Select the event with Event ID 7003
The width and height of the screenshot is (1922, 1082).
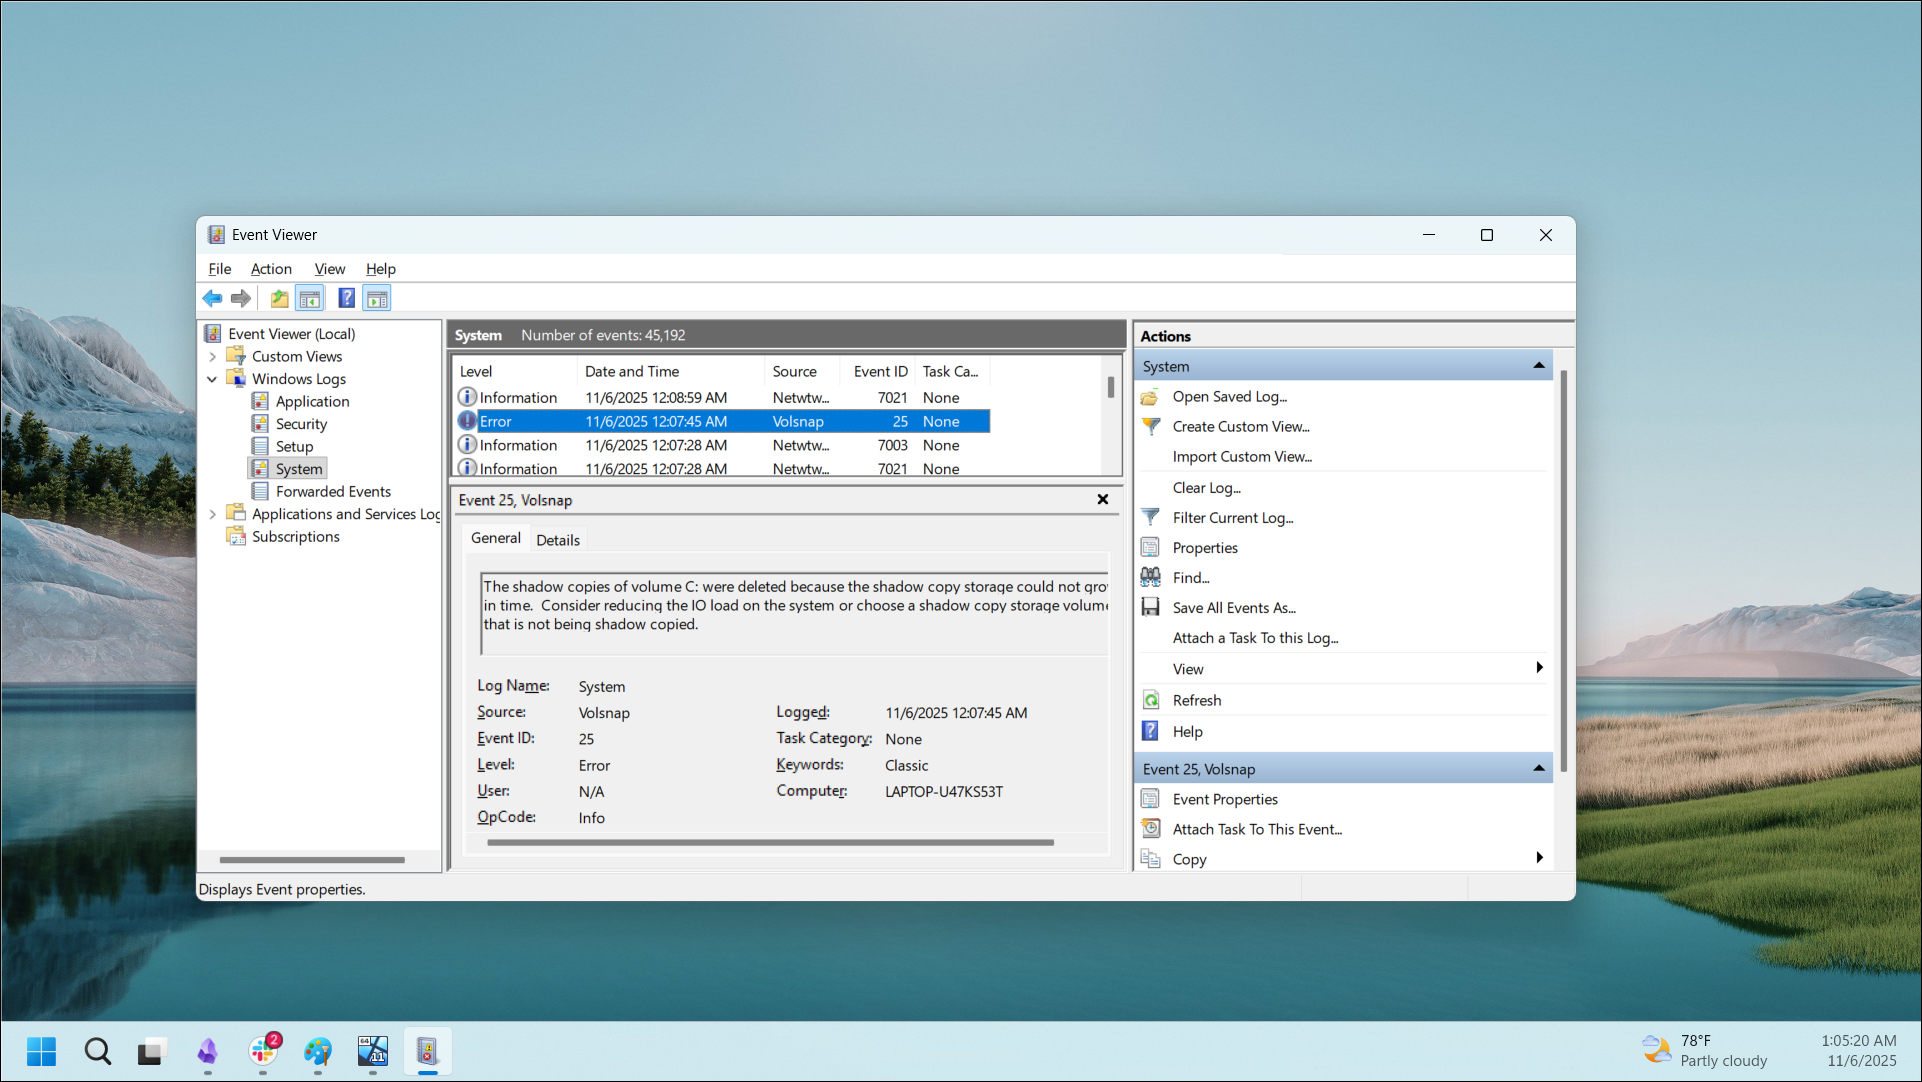point(721,446)
